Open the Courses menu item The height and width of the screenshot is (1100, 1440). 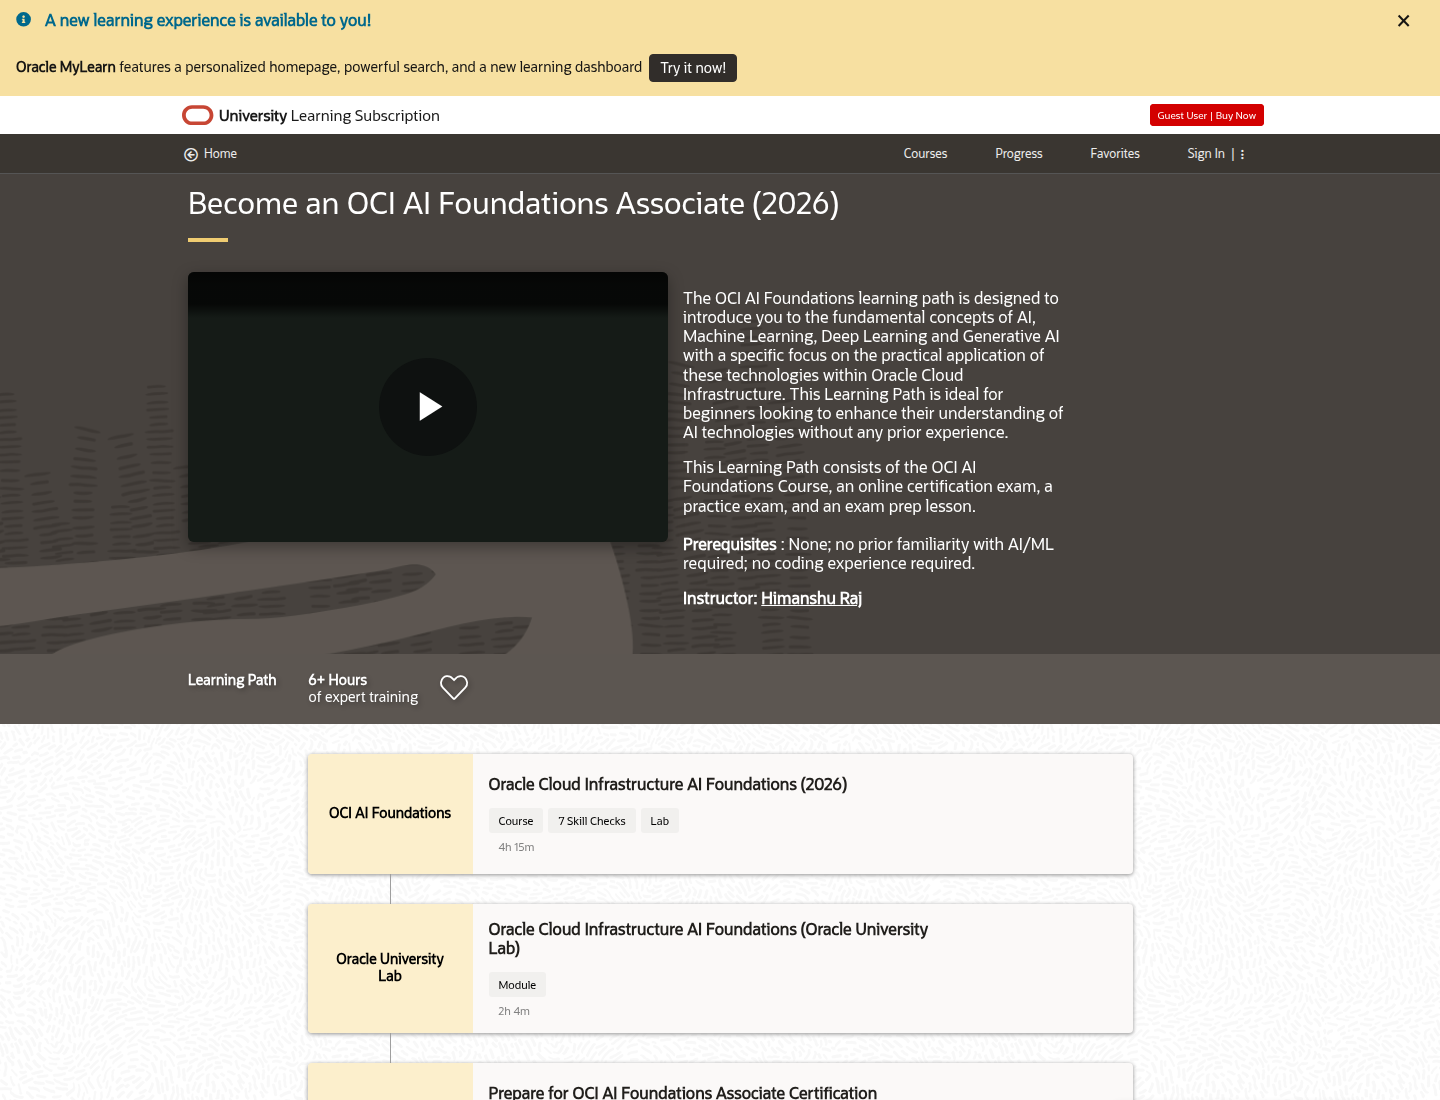pyautogui.click(x=925, y=154)
